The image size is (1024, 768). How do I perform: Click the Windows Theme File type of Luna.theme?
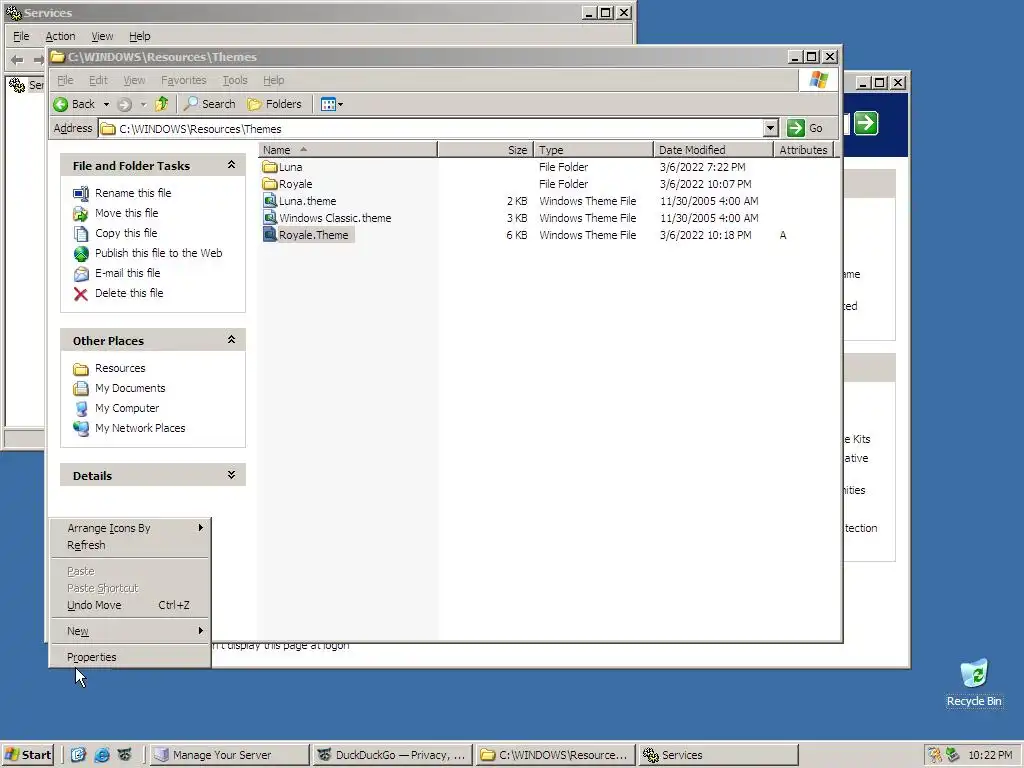(x=587, y=201)
